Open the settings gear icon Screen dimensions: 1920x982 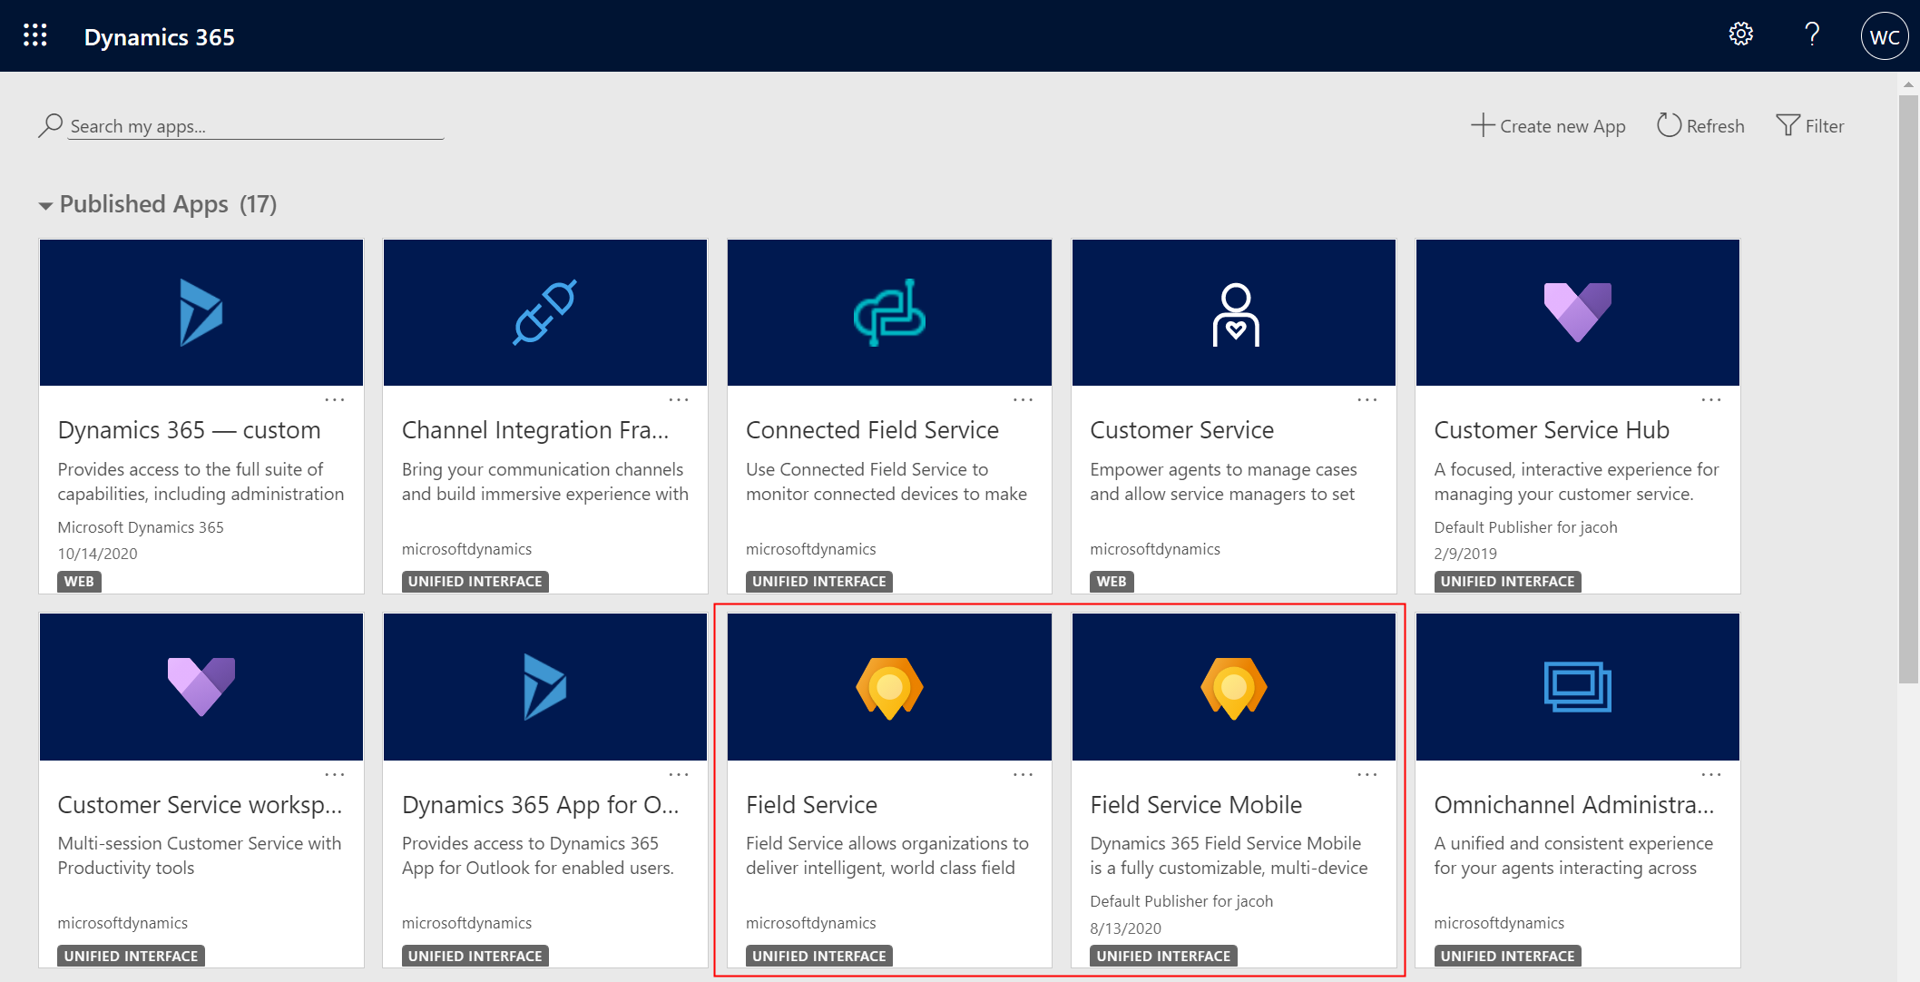pos(1740,34)
